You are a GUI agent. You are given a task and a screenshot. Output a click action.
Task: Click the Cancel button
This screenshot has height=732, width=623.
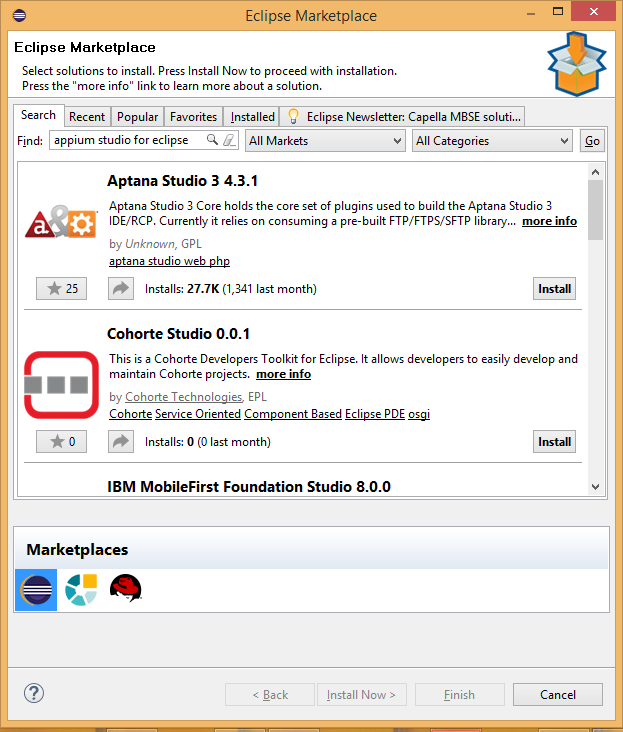(558, 695)
